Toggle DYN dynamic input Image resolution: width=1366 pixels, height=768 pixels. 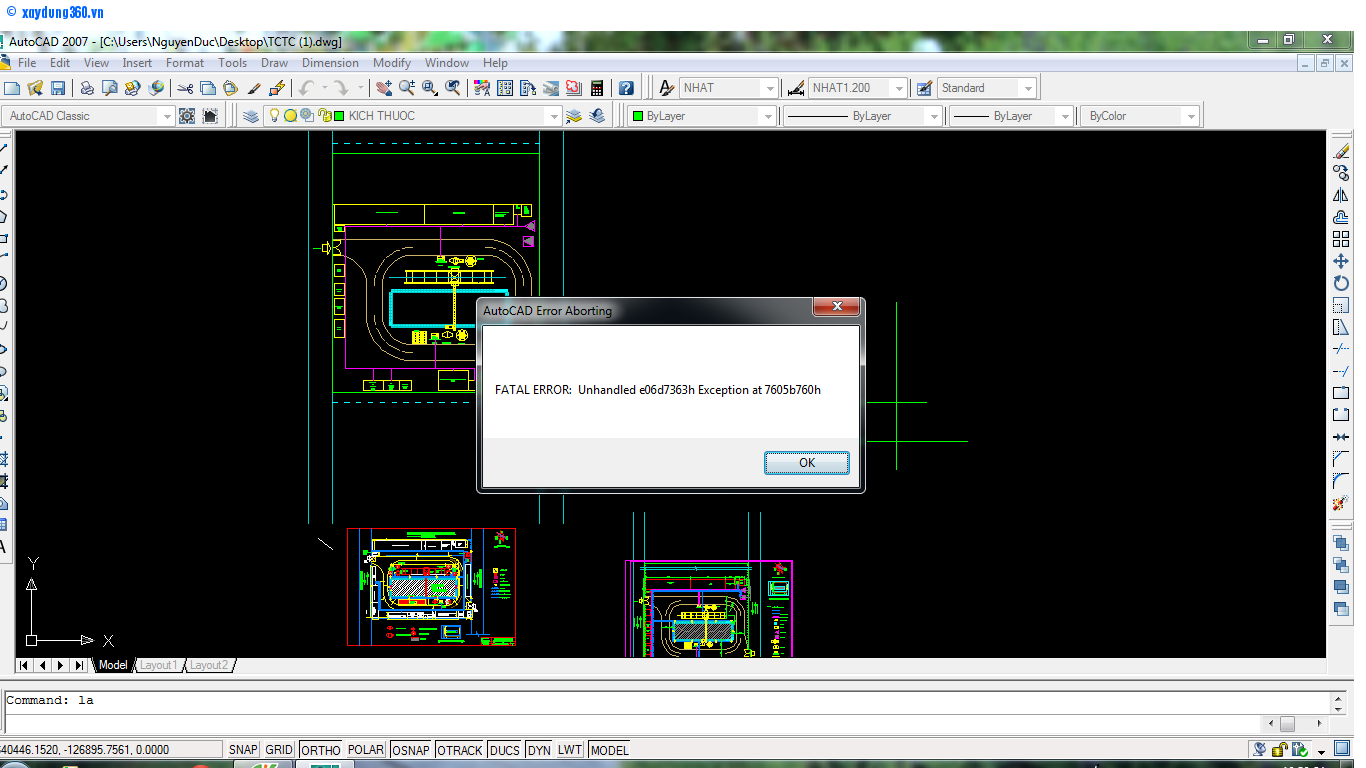pyautogui.click(x=539, y=750)
